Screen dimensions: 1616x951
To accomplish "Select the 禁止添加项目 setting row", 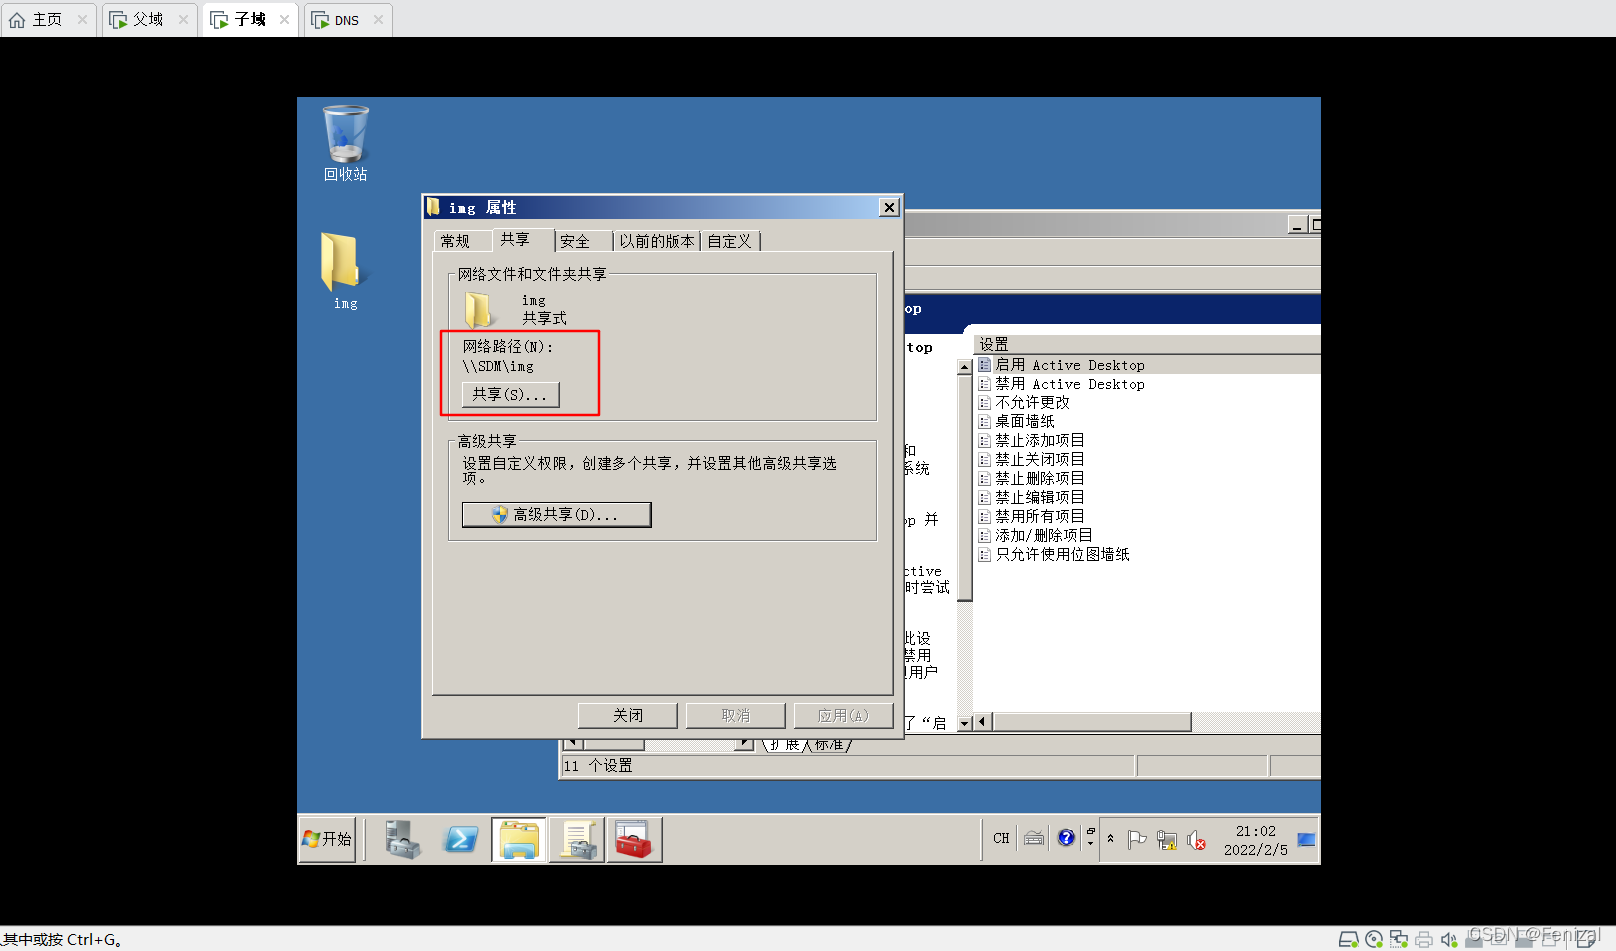I will [x=1148, y=441].
